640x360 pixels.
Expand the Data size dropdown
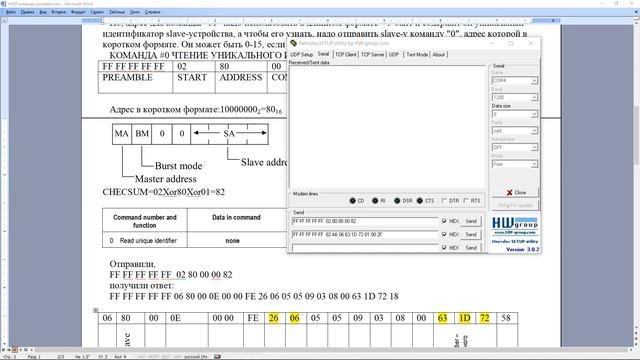[534, 114]
